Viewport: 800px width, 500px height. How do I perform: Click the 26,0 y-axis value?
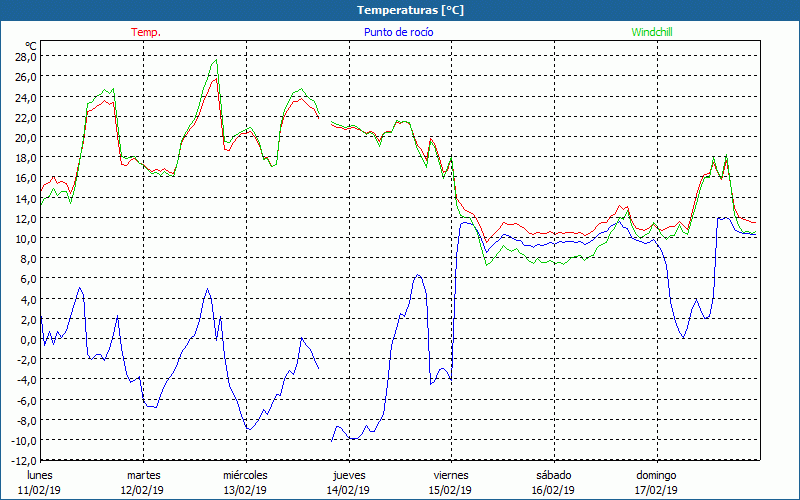tap(27, 77)
